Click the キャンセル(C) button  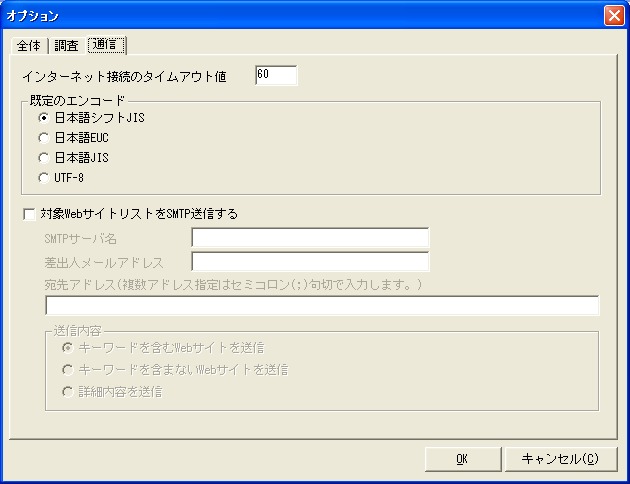[x=560, y=459]
